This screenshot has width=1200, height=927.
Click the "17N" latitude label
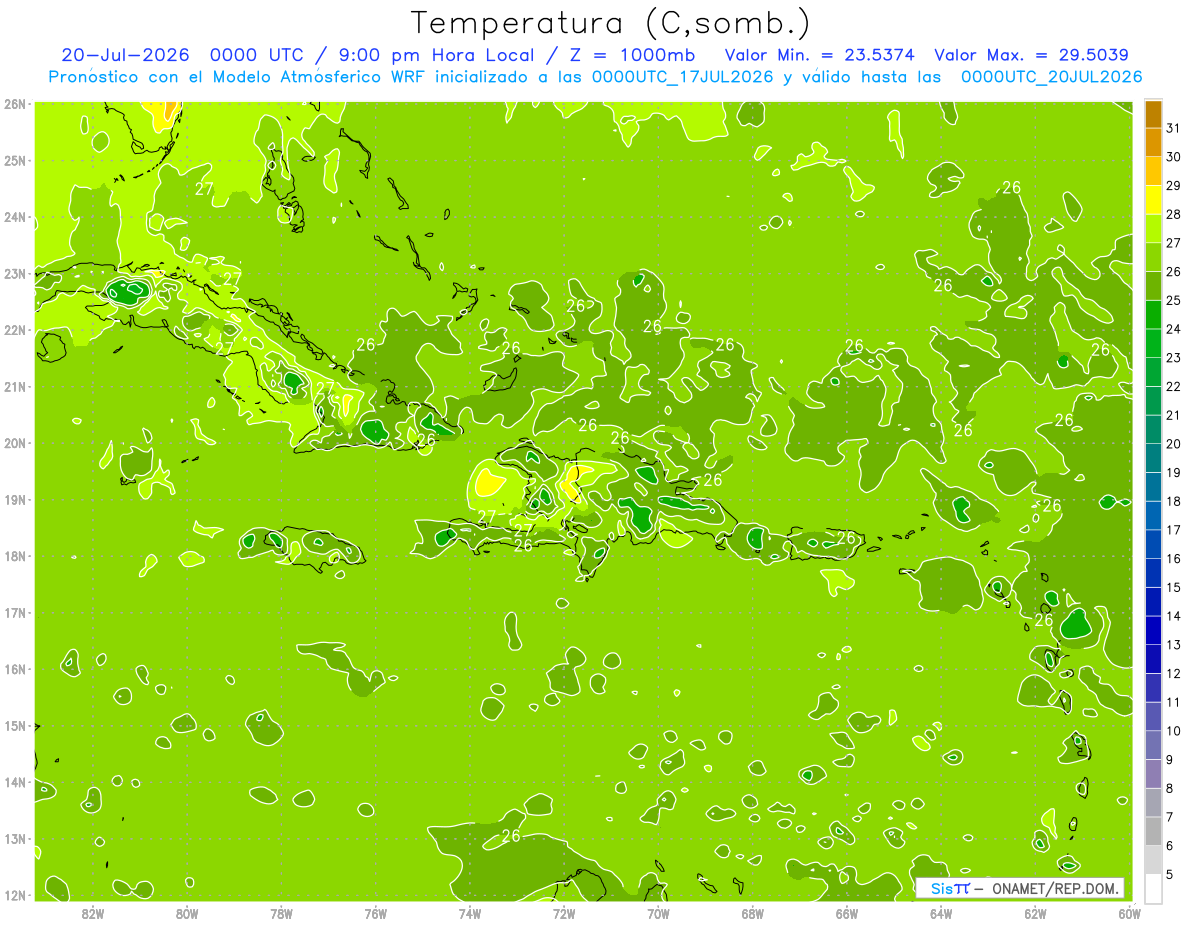coord(15,612)
